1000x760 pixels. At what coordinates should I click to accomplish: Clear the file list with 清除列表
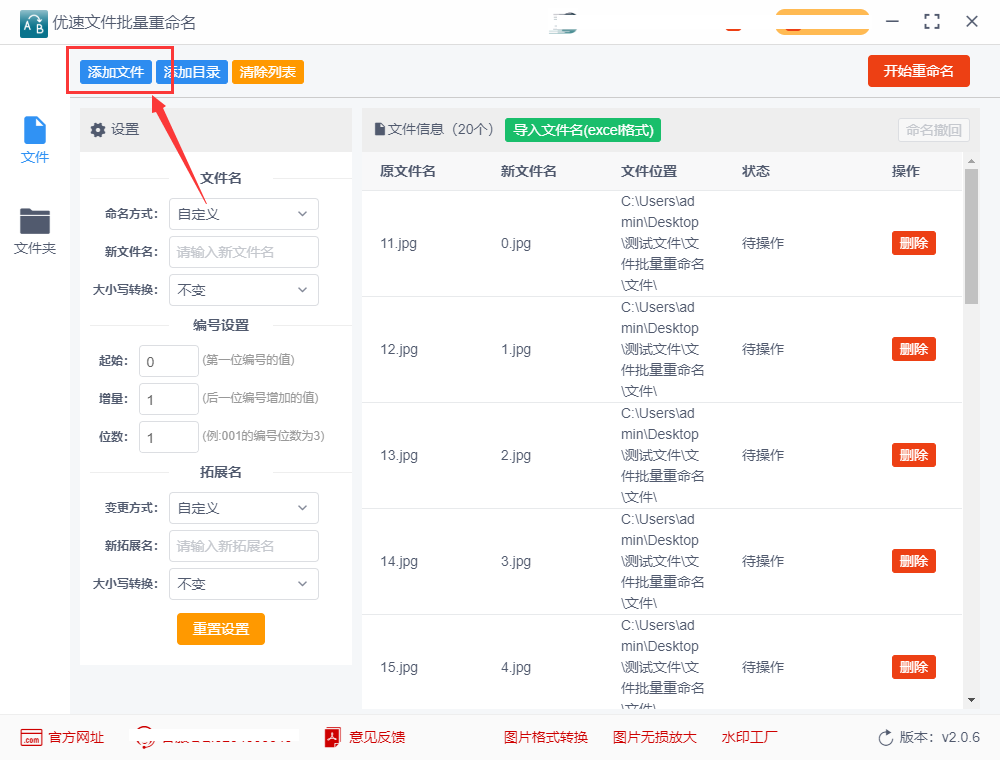268,72
